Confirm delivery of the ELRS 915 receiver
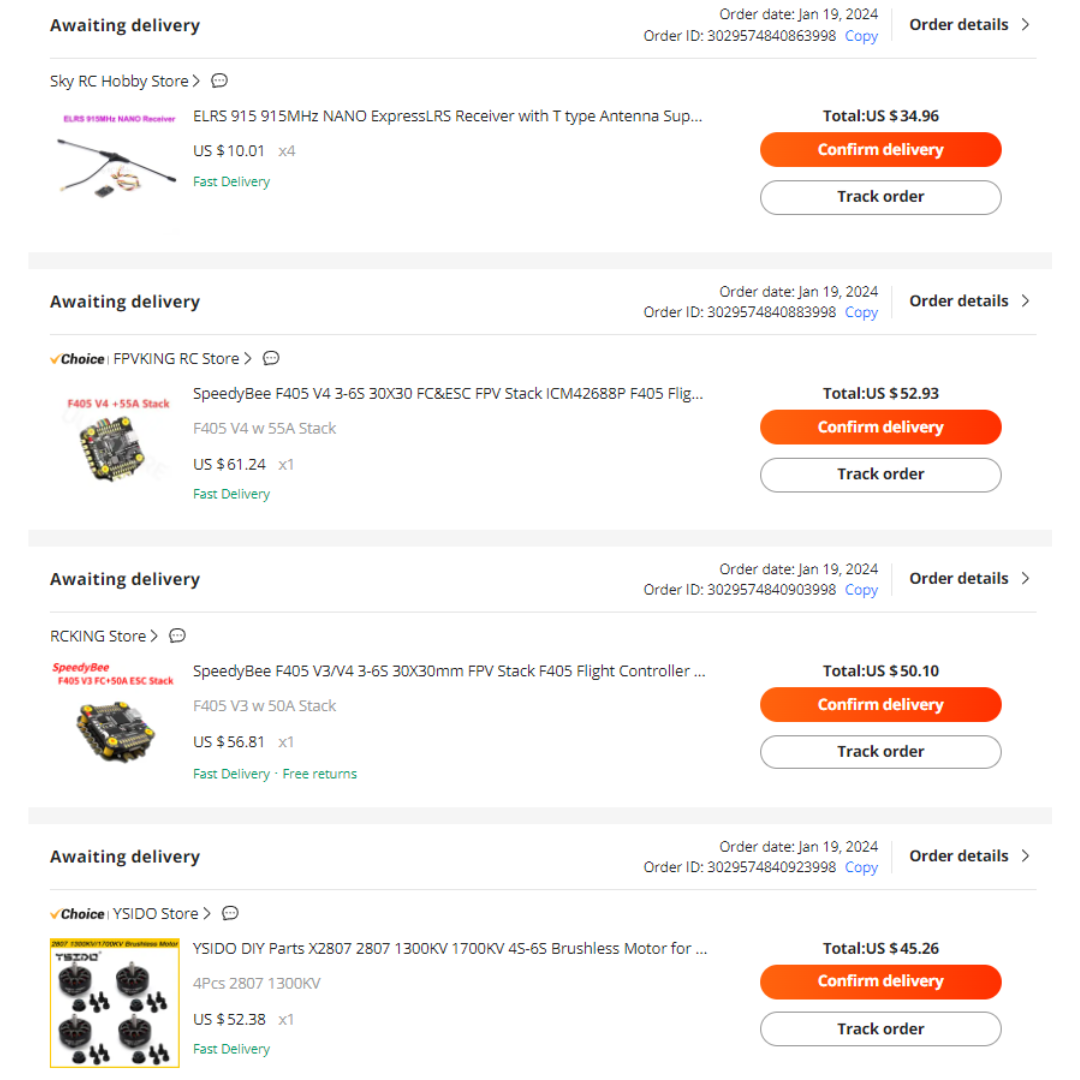Image resolution: width=1080 pixels, height=1080 pixels. (x=880, y=150)
